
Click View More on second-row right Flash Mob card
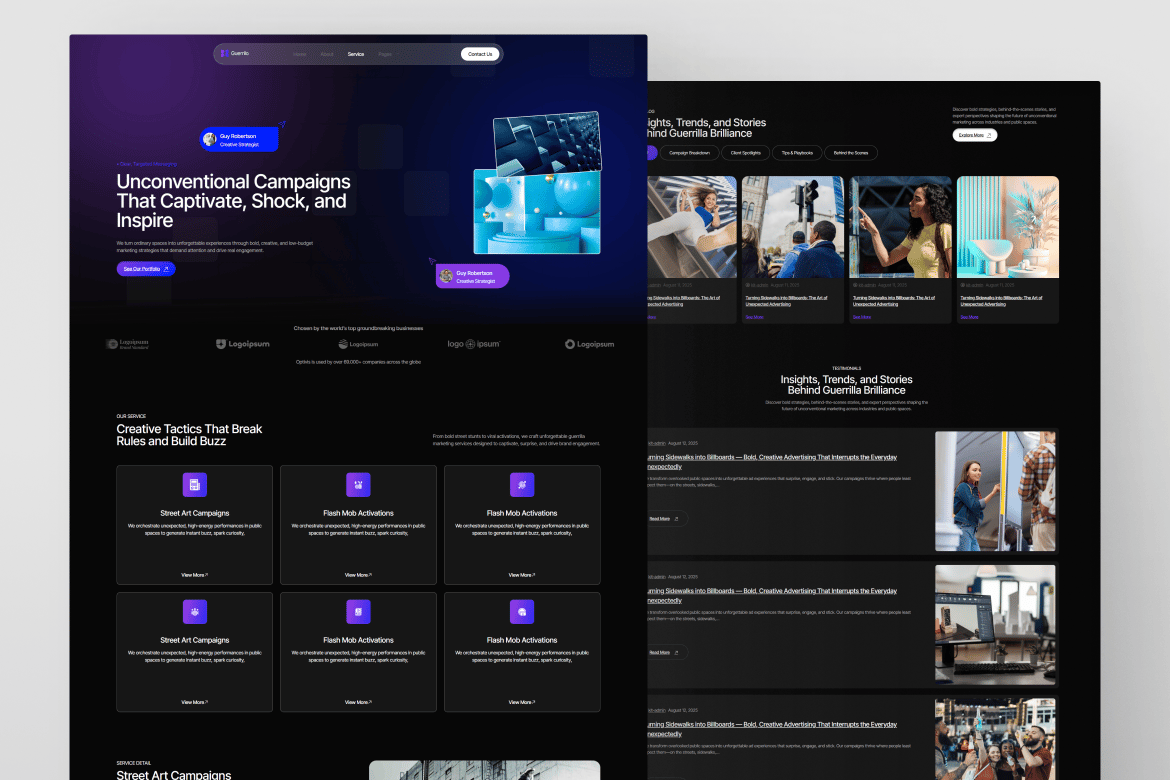click(x=522, y=702)
